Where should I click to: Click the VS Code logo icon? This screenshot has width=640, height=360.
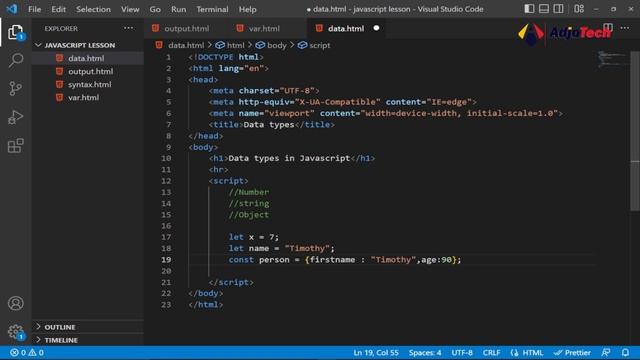[x=12, y=9]
